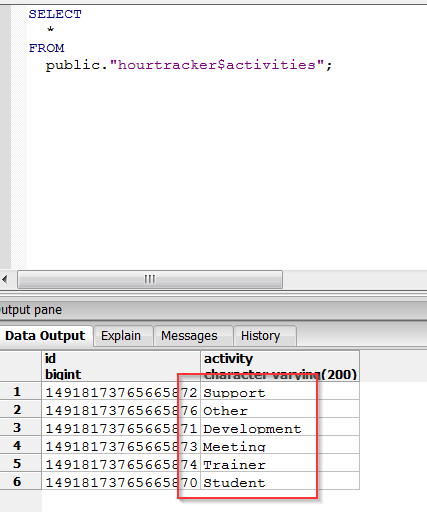
Task: Click the Support activity cell
Action: pyautogui.click(x=280, y=391)
